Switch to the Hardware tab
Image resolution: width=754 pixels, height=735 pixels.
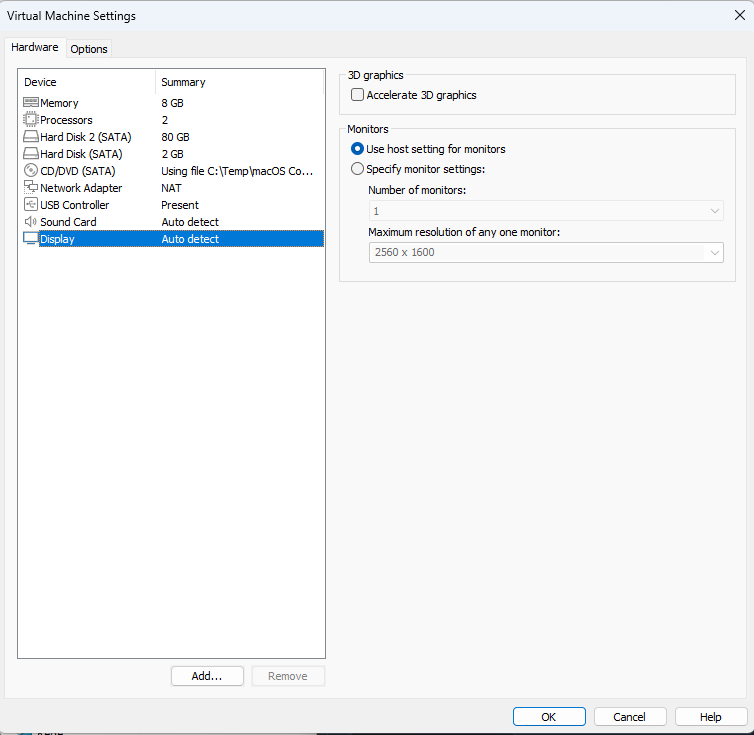coord(35,47)
